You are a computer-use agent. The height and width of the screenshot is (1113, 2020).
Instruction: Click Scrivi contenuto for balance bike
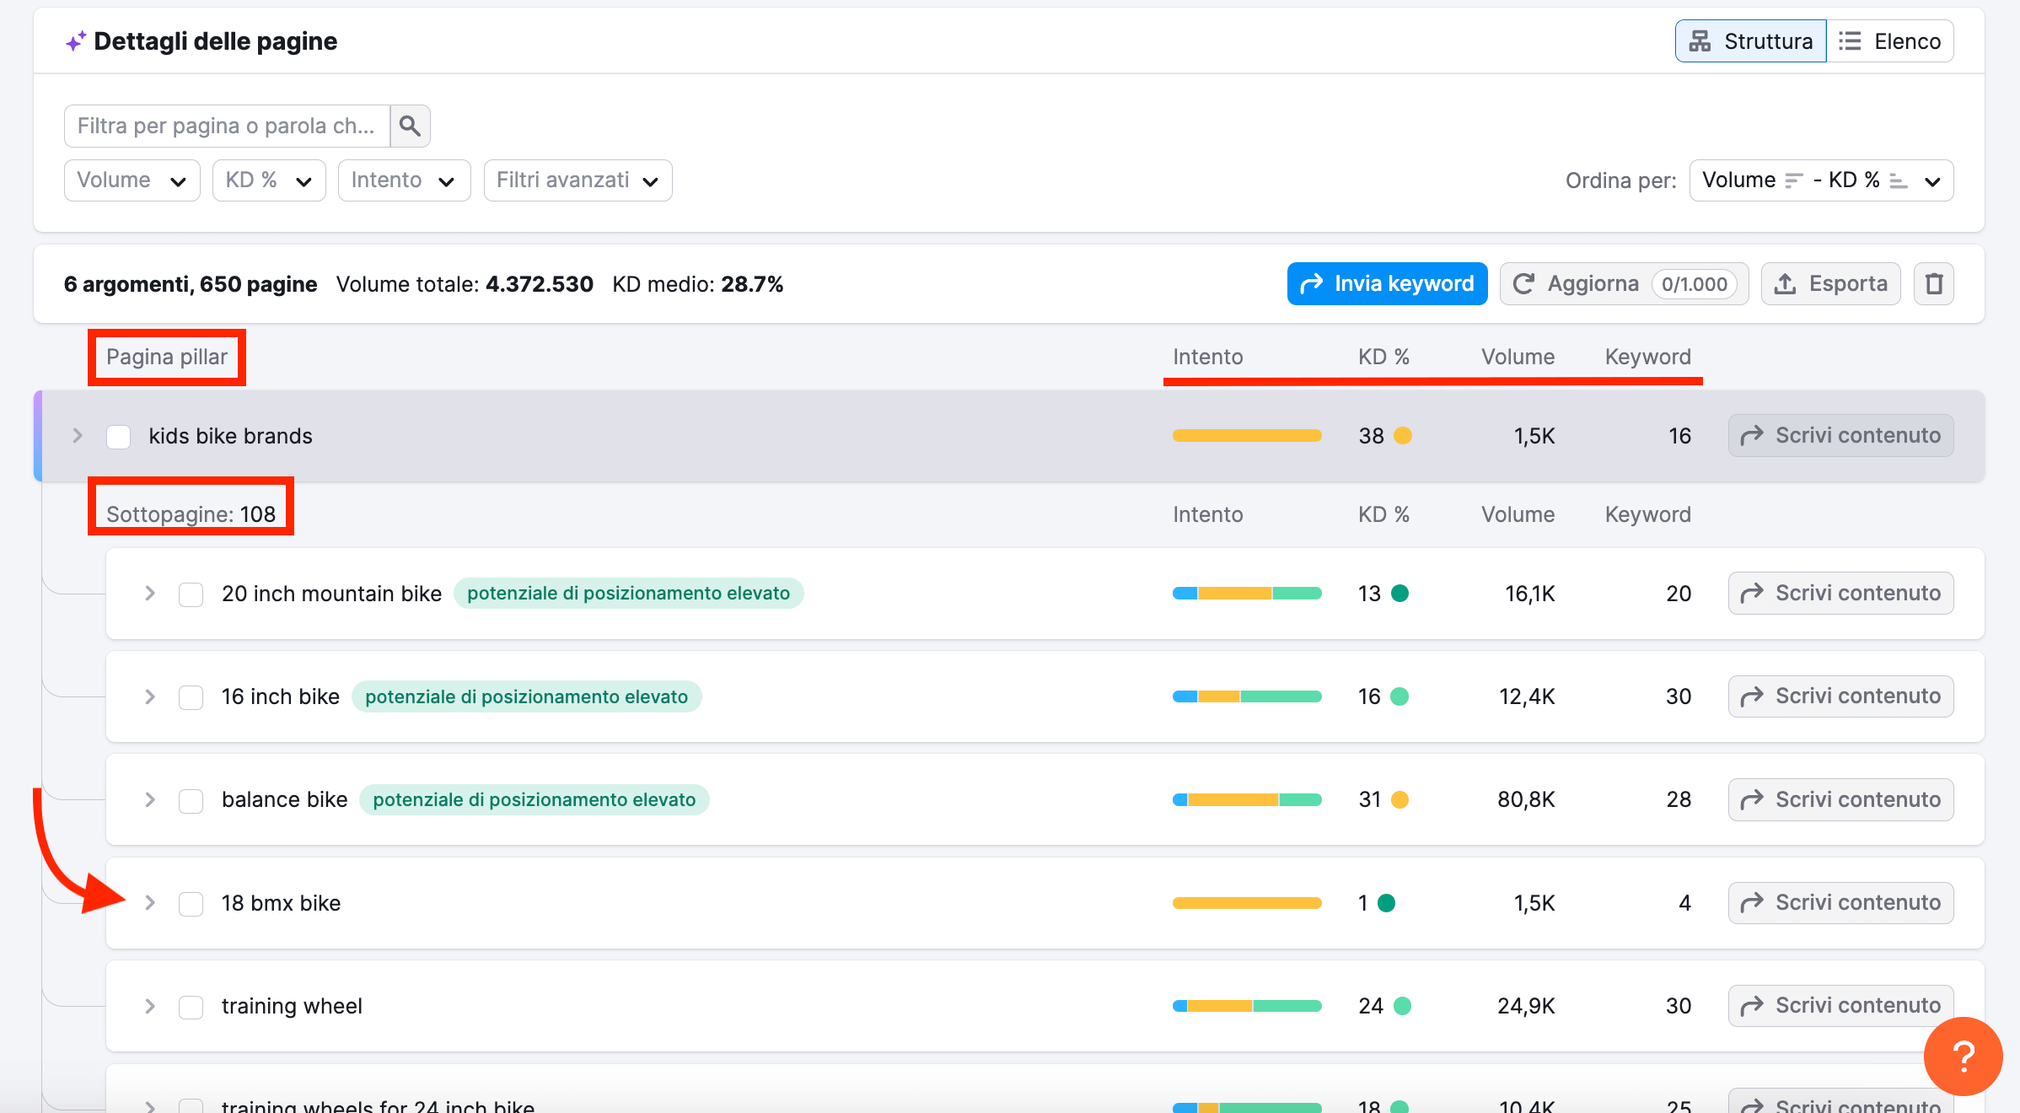(x=1841, y=800)
